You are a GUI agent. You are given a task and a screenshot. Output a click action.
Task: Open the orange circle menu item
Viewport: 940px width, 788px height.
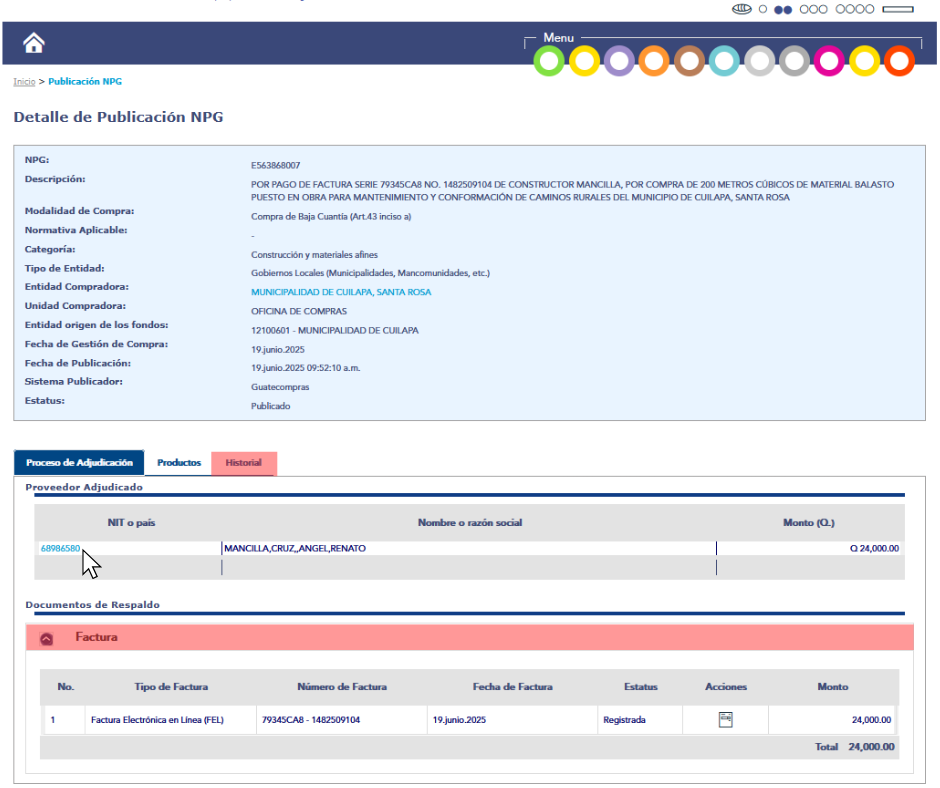coord(654,61)
